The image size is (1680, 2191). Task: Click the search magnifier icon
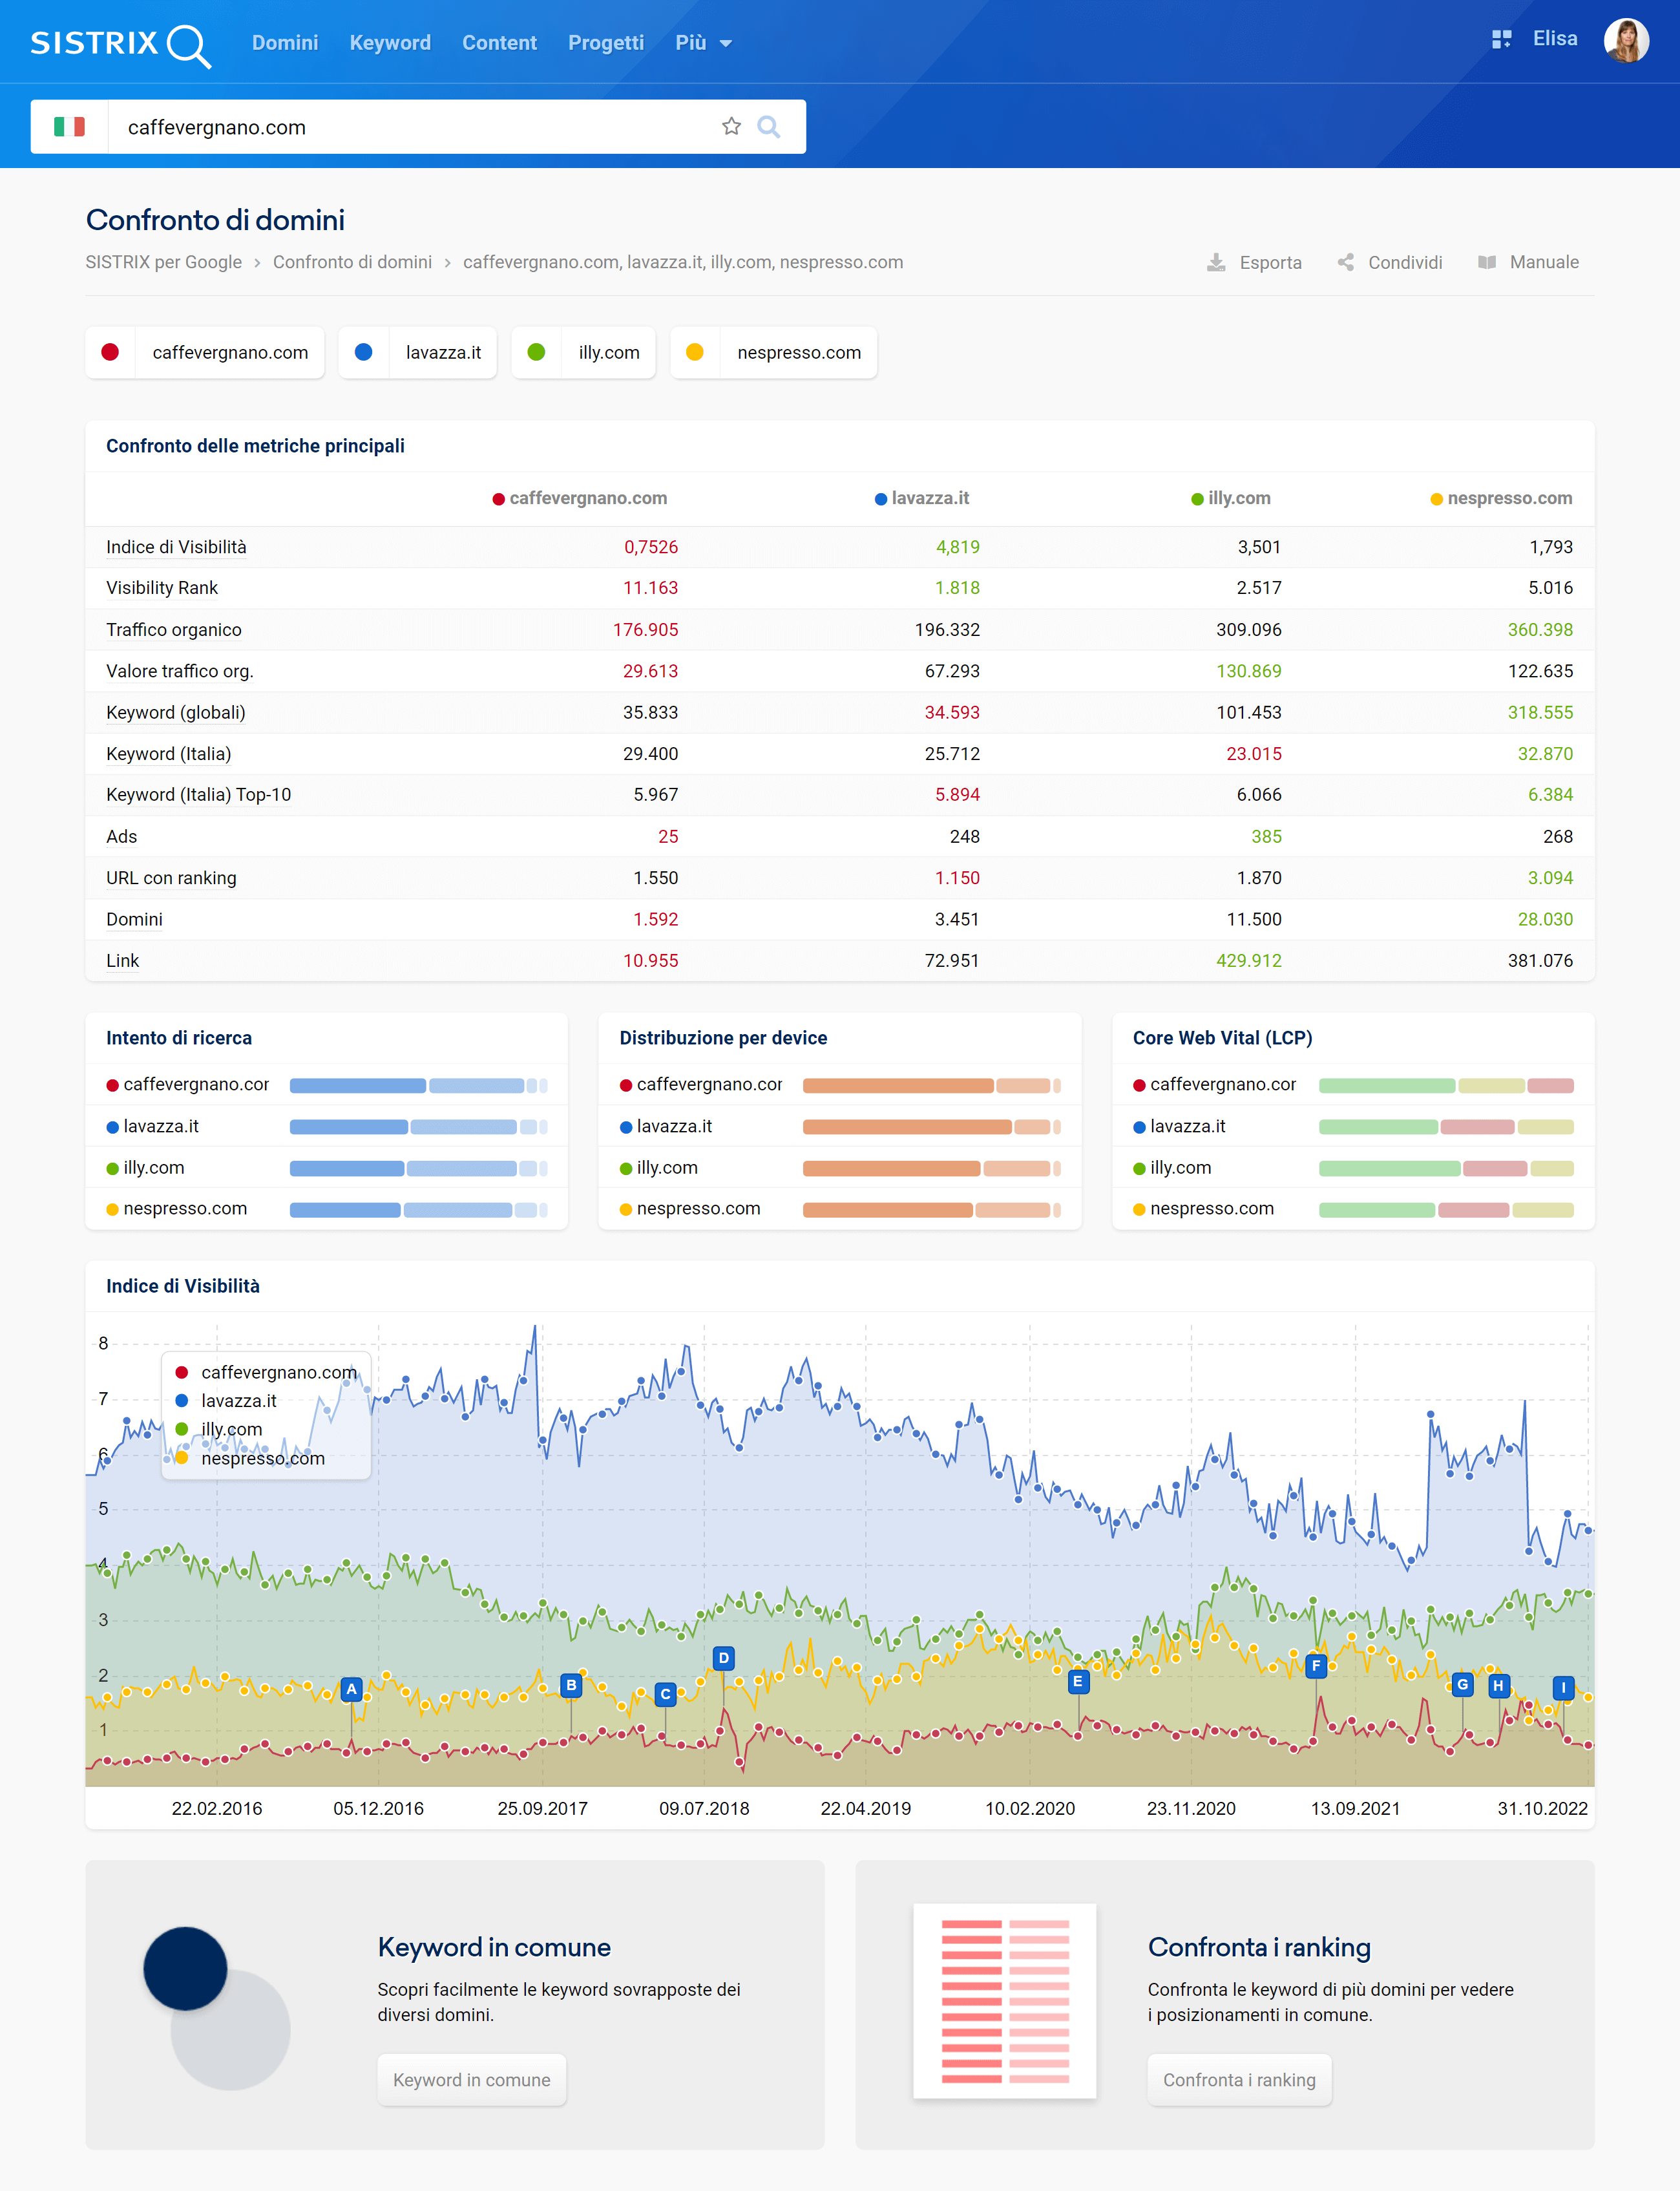point(768,127)
